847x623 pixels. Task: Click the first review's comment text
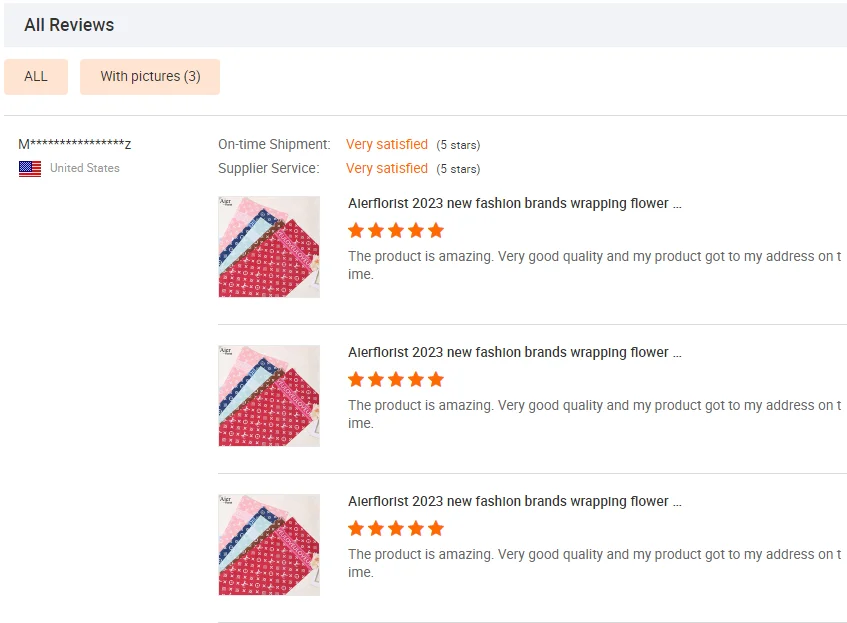pyautogui.click(x=594, y=265)
